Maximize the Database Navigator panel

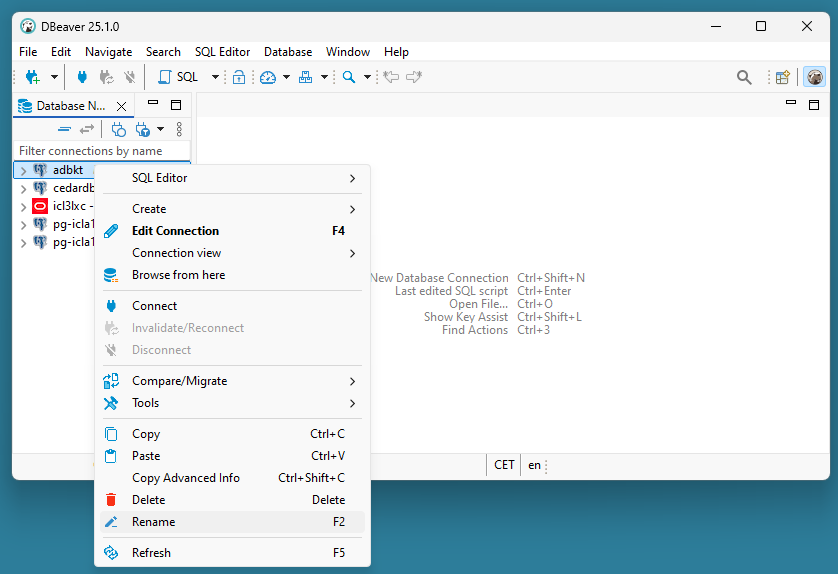(176, 105)
